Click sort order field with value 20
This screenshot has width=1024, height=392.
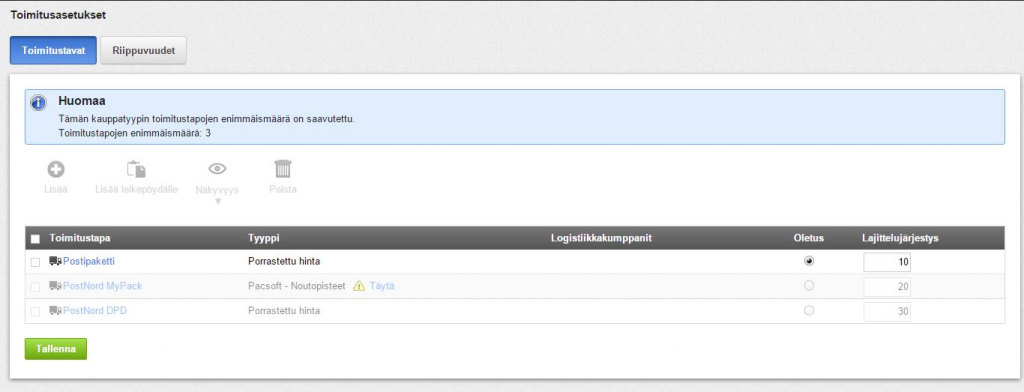(888, 287)
